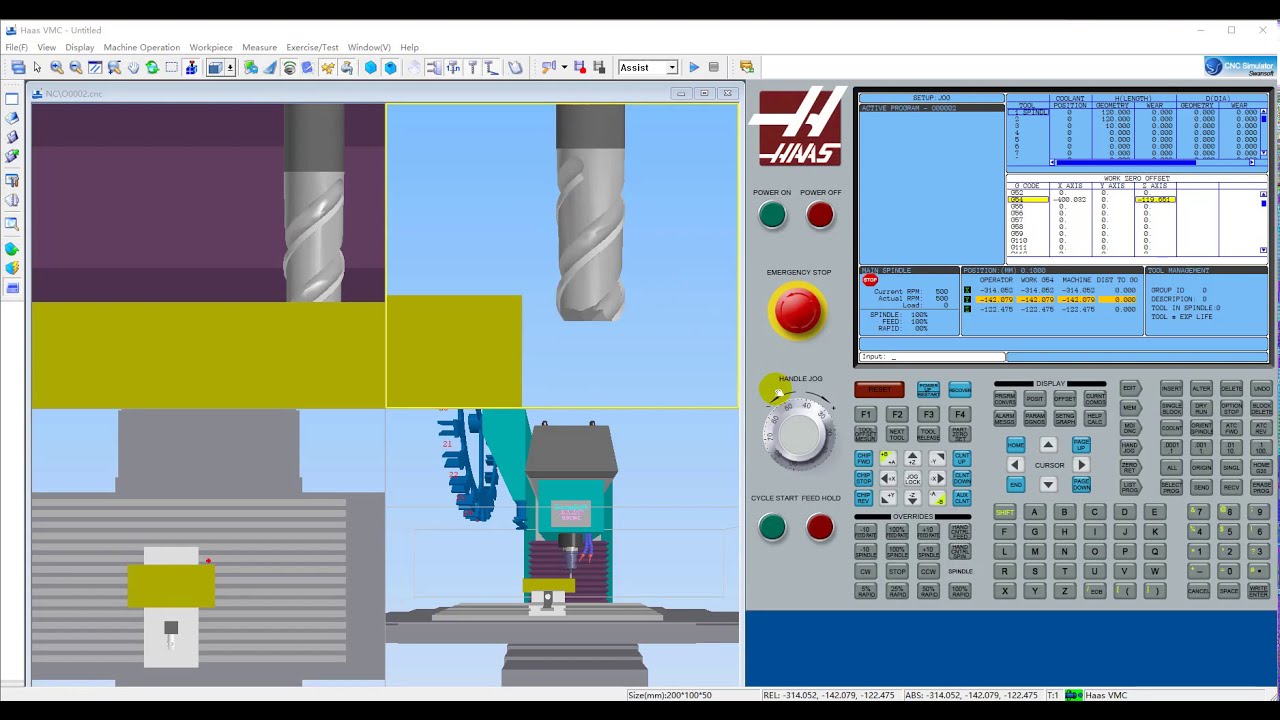
Task: Open the Measure menu
Action: click(x=259, y=47)
